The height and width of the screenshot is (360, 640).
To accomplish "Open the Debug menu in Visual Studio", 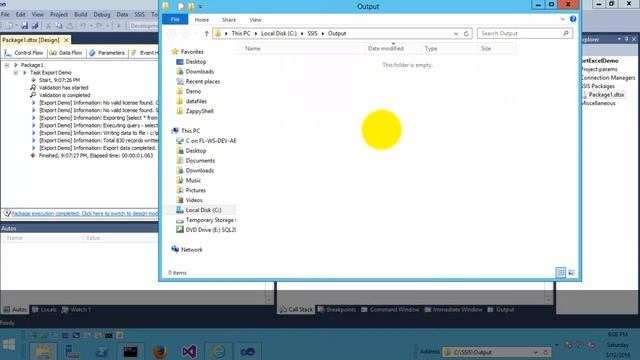I will [x=102, y=14].
